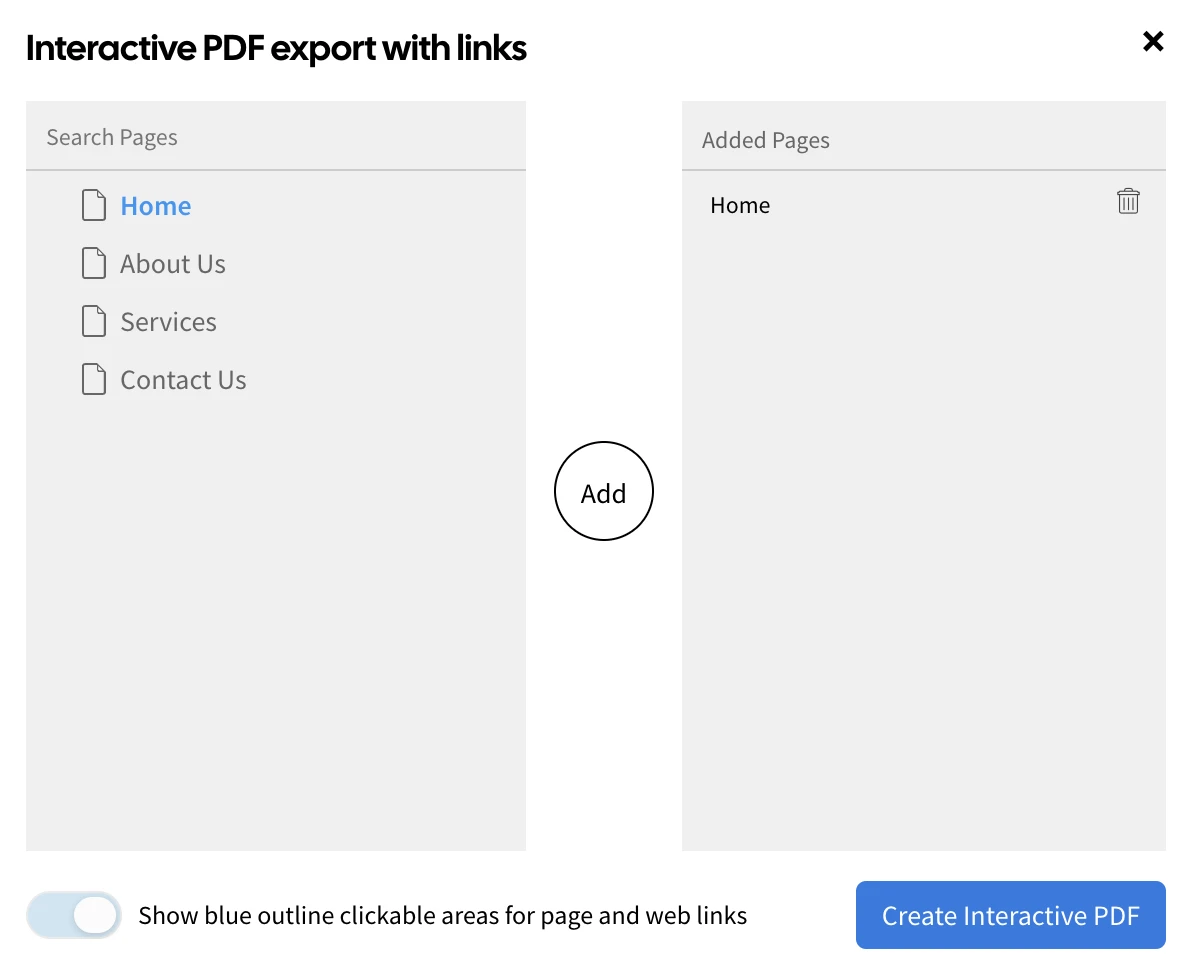The image size is (1186, 980).
Task: Select the About Us page
Action: click(172, 263)
